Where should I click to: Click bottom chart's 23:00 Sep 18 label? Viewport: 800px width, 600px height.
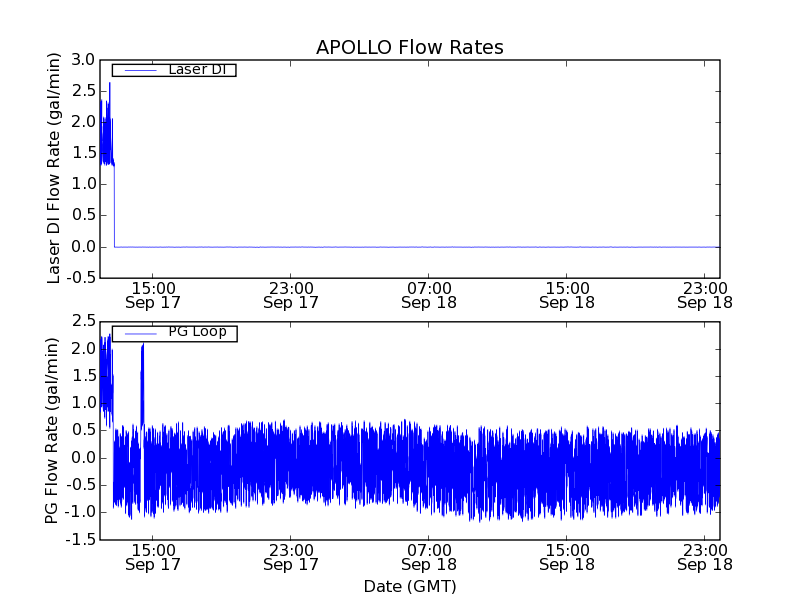(x=705, y=557)
